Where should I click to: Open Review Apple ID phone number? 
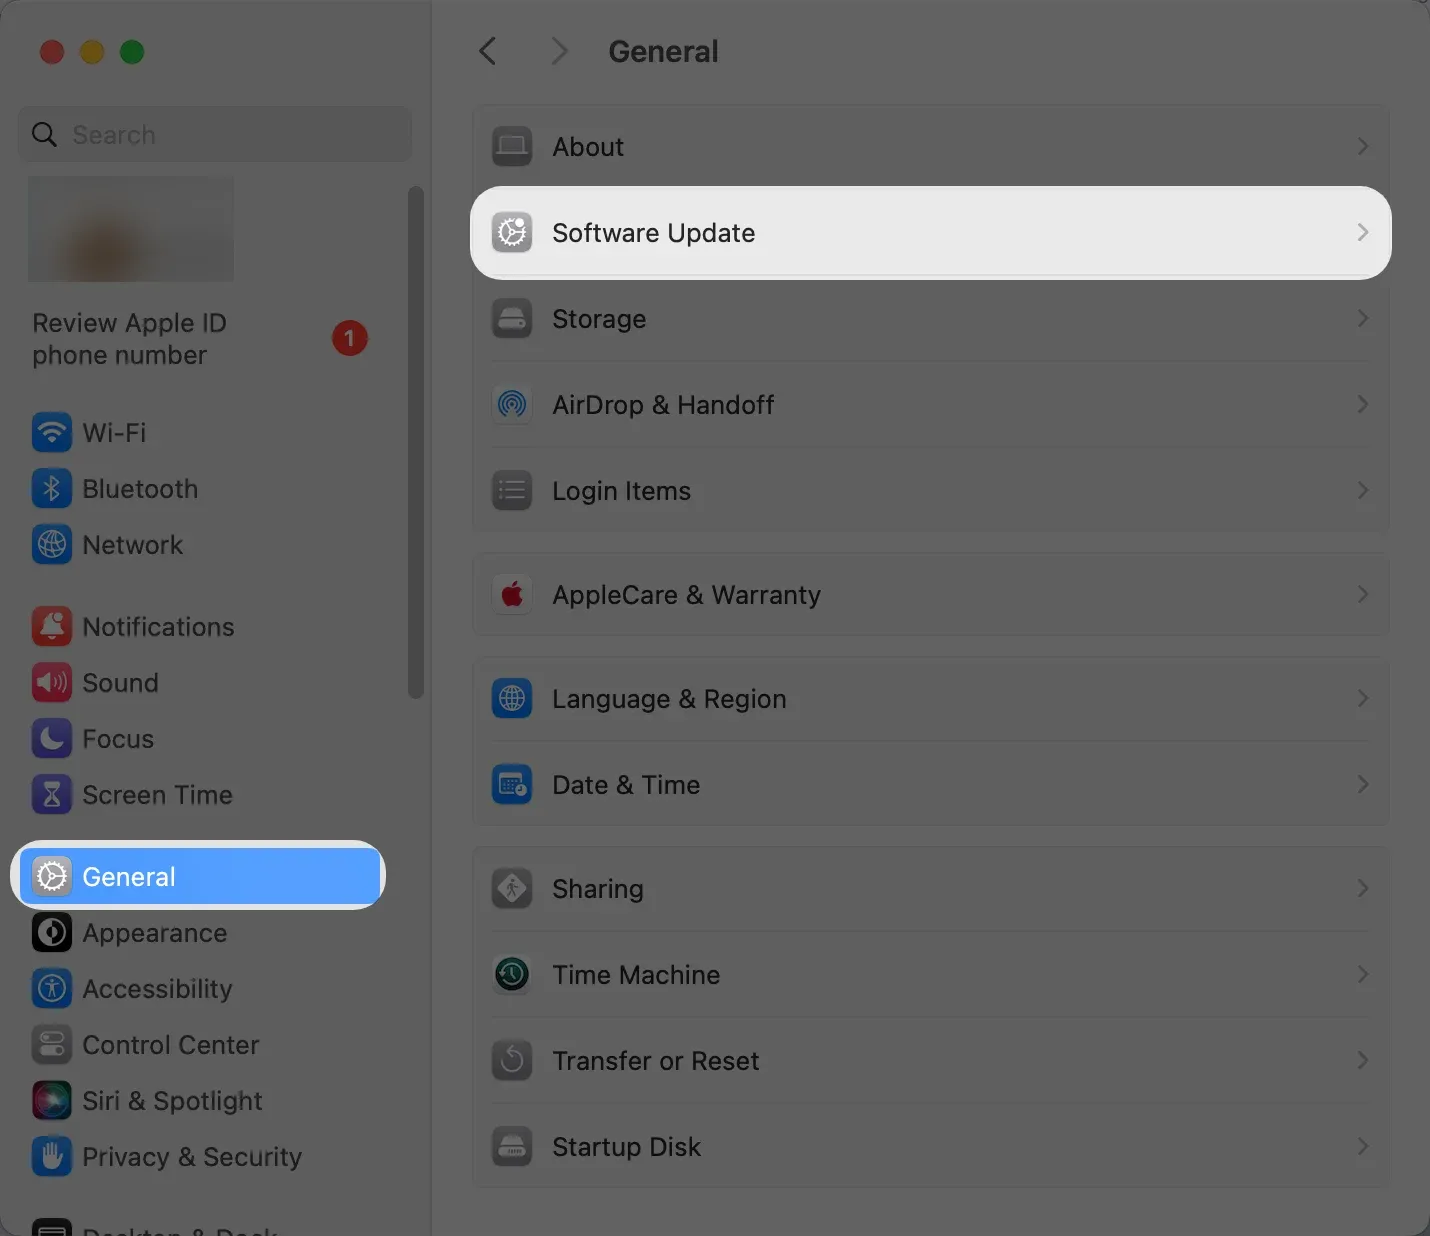coord(130,339)
